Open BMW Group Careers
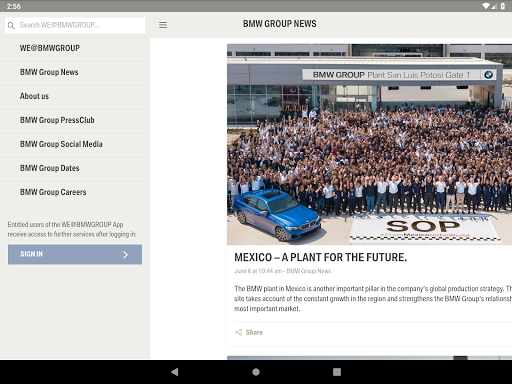512x384 pixels. (x=75, y=192)
